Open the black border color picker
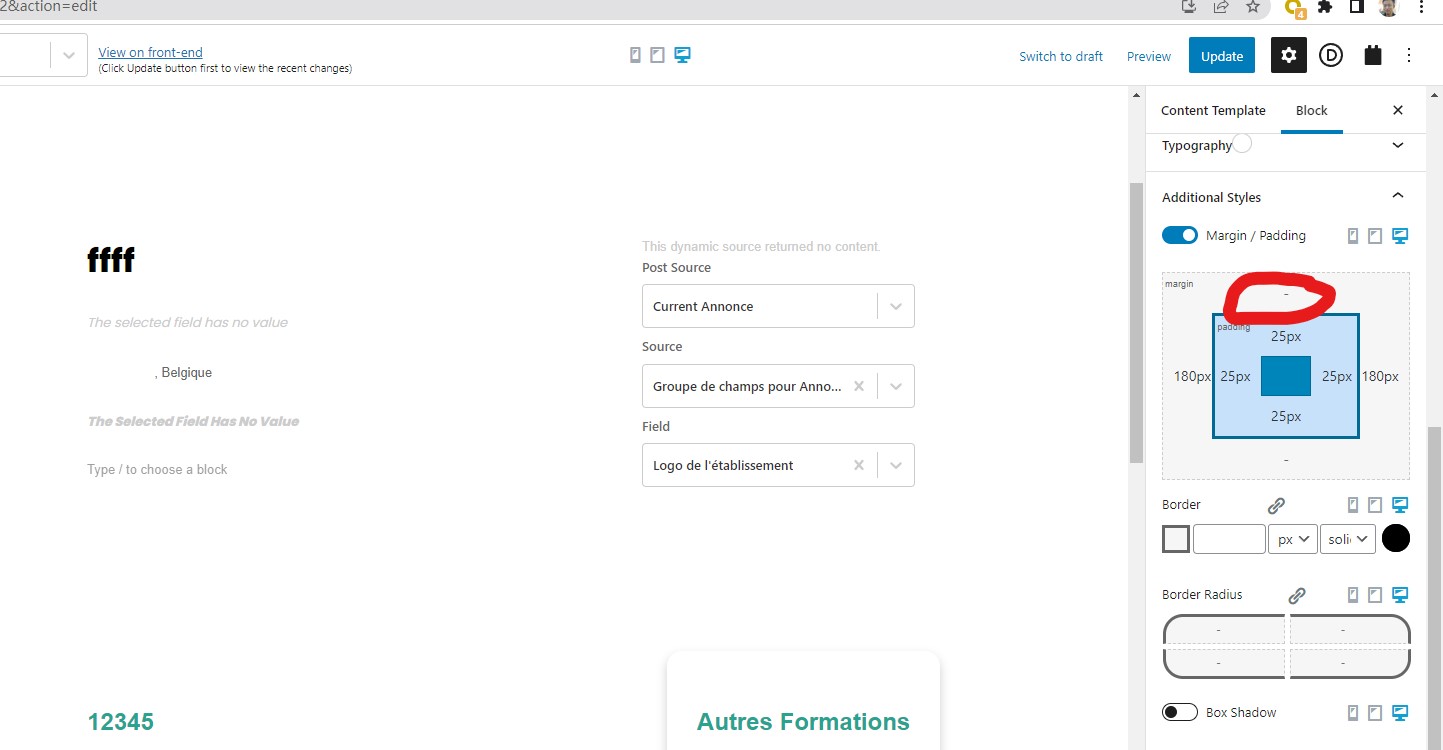This screenshot has width=1443, height=750. (1396, 538)
